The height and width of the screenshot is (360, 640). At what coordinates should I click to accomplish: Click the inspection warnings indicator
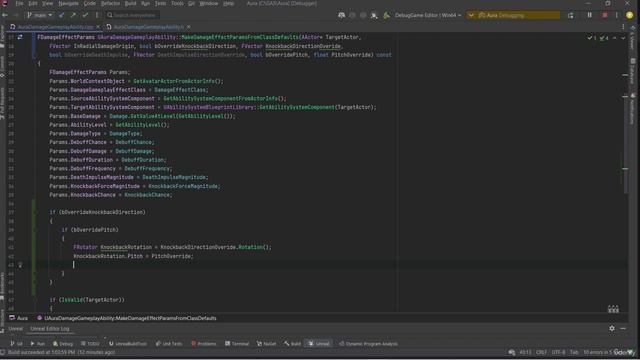(598, 38)
